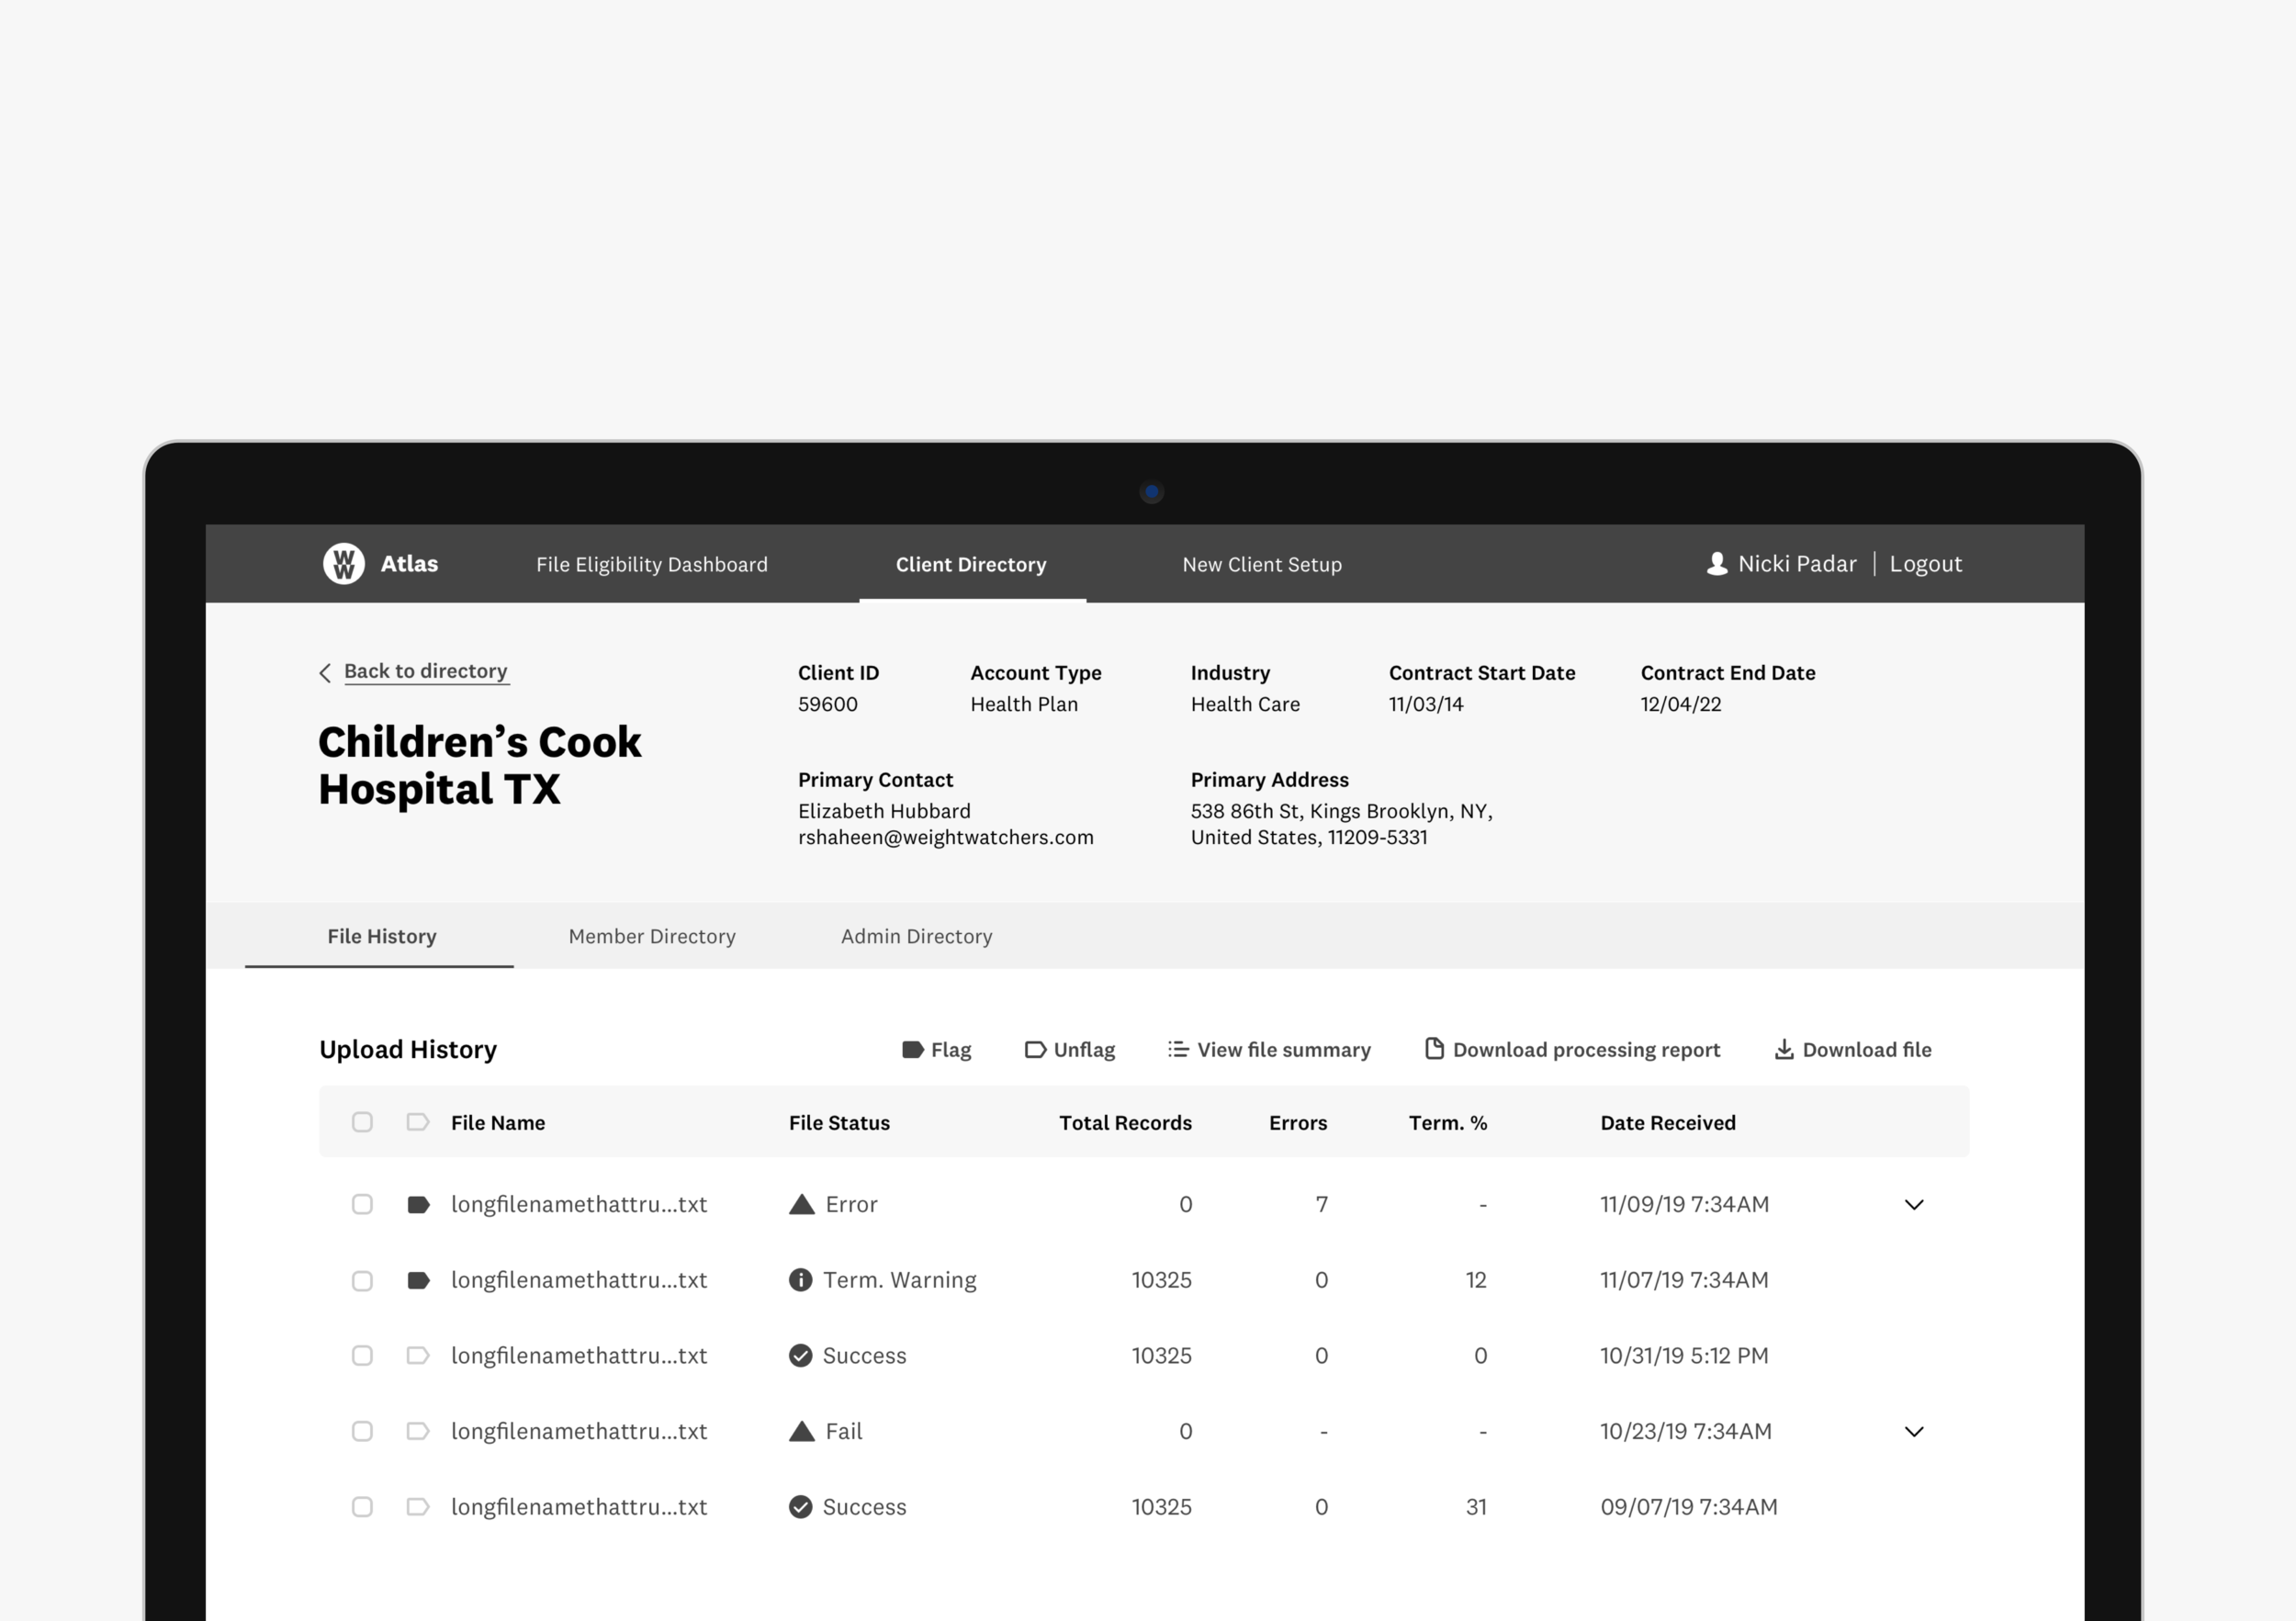Expand the Error row dated 11/09/19
The height and width of the screenshot is (1621, 2296).
click(1913, 1204)
